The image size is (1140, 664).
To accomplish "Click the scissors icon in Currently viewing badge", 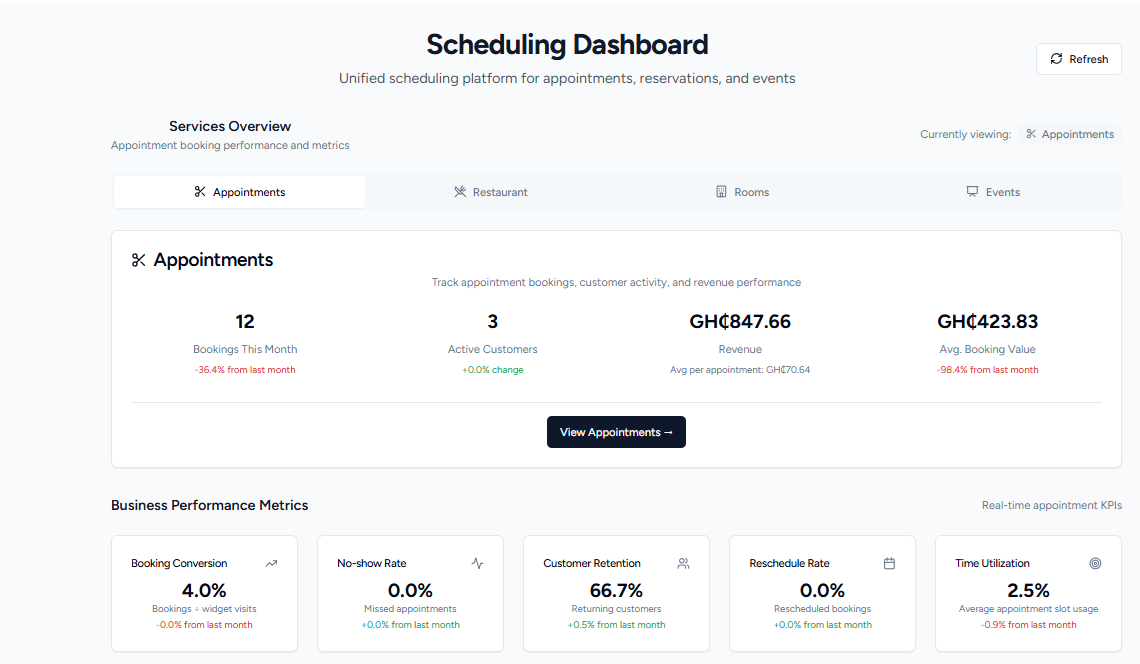I will [1031, 134].
